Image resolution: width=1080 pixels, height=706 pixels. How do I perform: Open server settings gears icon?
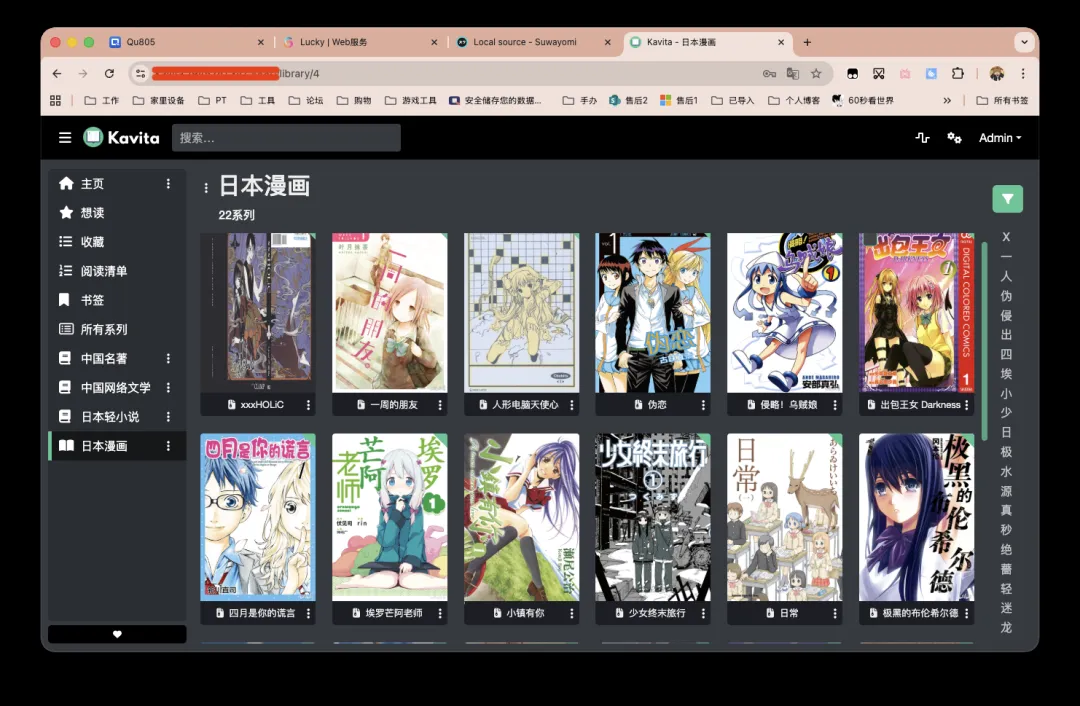point(954,138)
